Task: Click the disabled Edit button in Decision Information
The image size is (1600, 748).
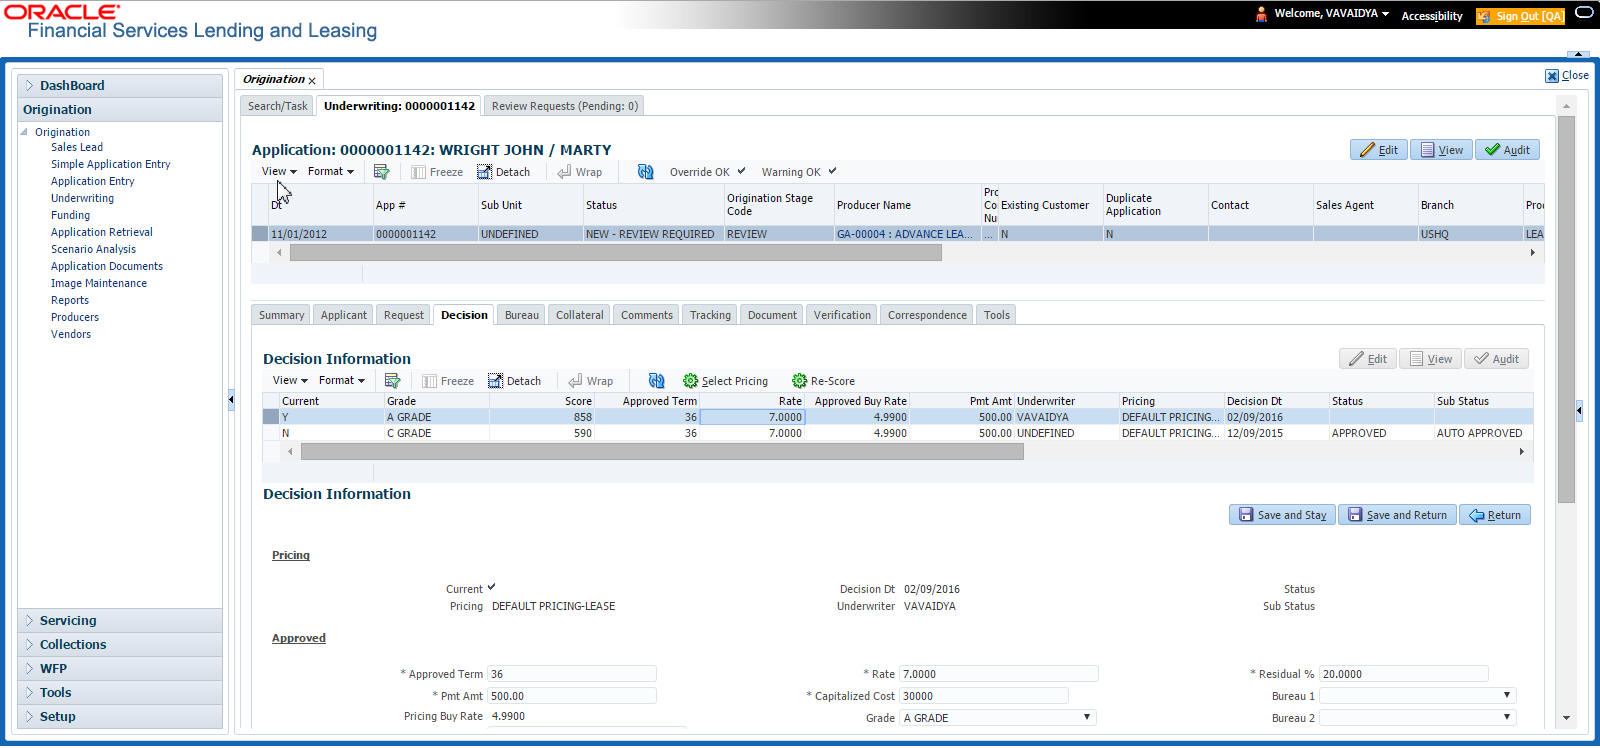Action: [x=1368, y=359]
